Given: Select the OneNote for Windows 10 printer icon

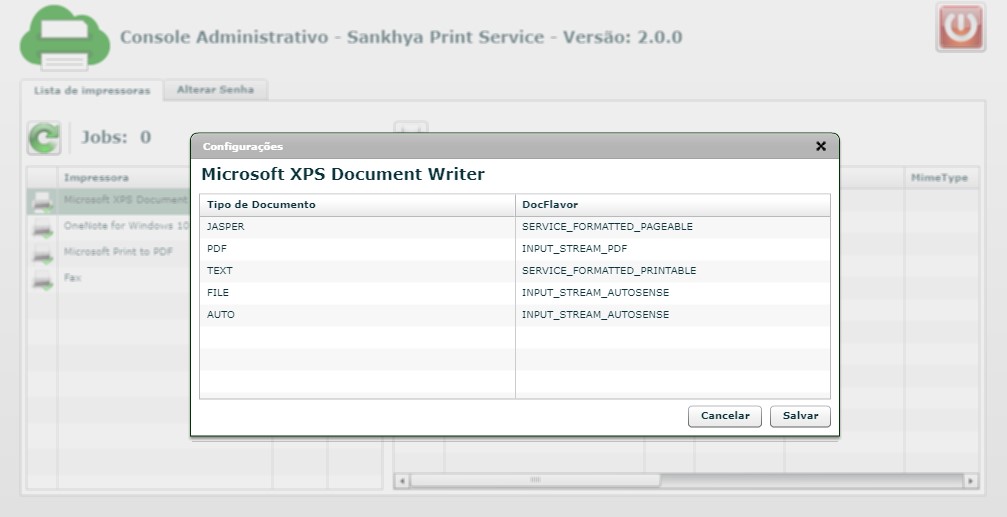Looking at the screenshot, I should click(43, 227).
